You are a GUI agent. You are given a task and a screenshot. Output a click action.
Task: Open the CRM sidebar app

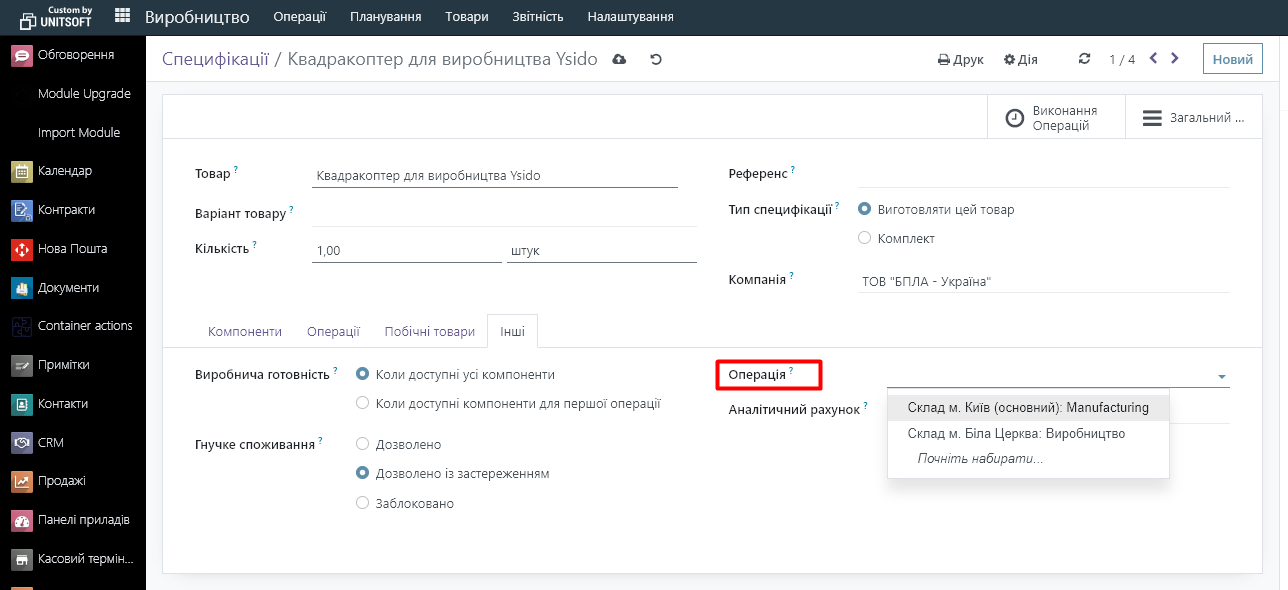(x=73, y=443)
